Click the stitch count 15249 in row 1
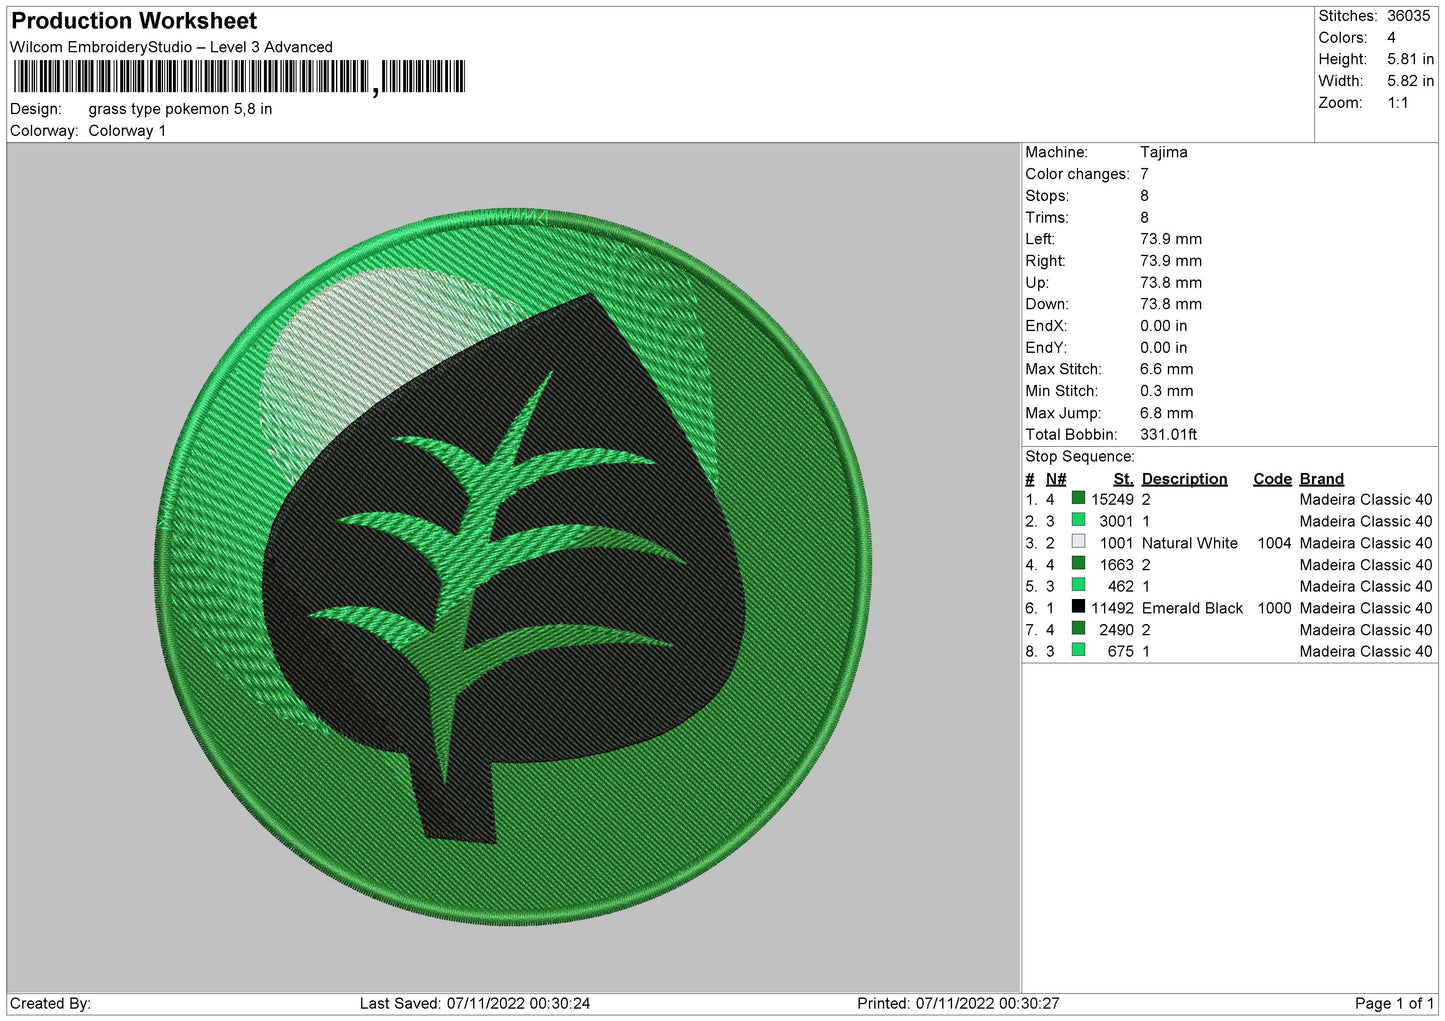This screenshot has height=1021, width=1445. coord(1112,499)
